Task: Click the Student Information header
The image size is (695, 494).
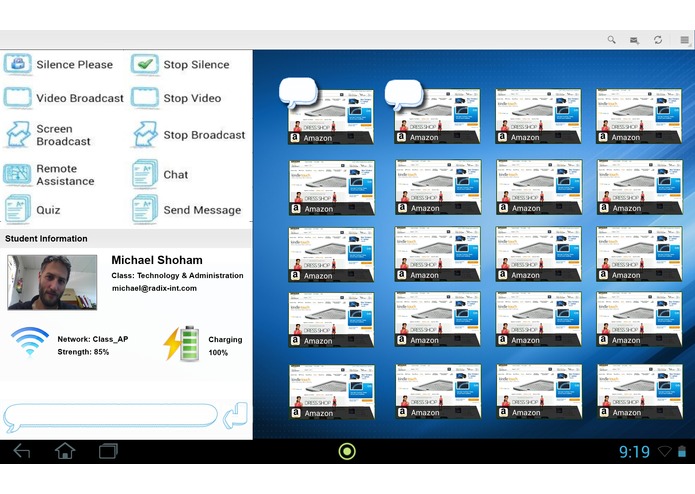Action: pyautogui.click(x=46, y=238)
